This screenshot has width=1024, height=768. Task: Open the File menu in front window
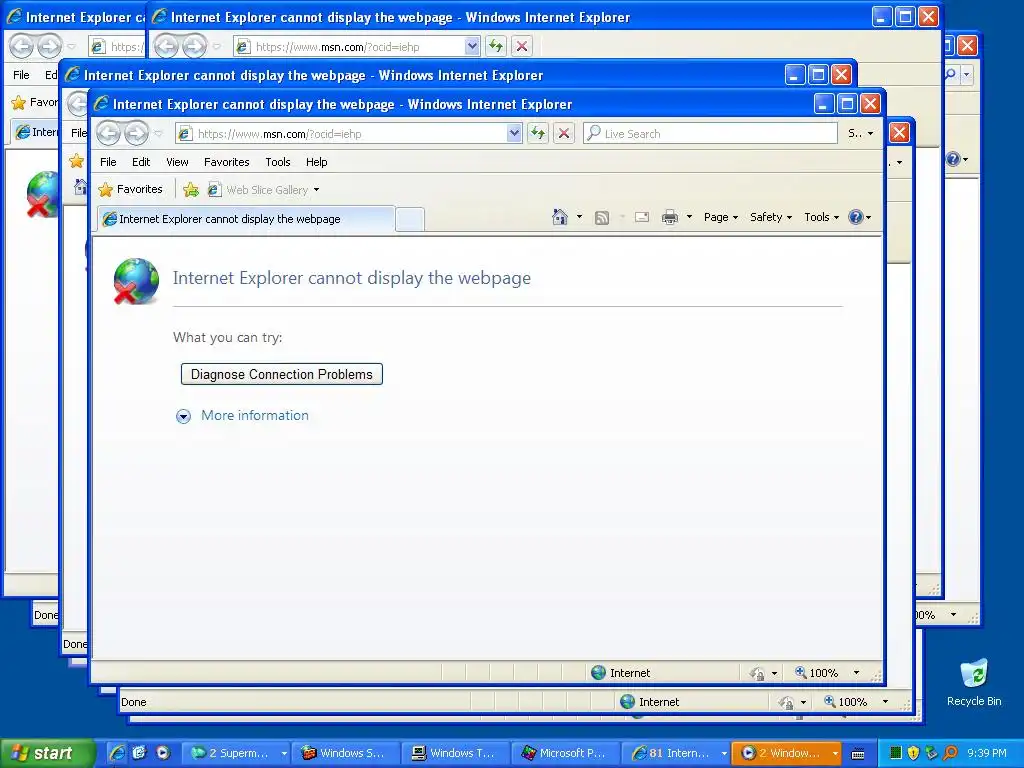(108, 162)
